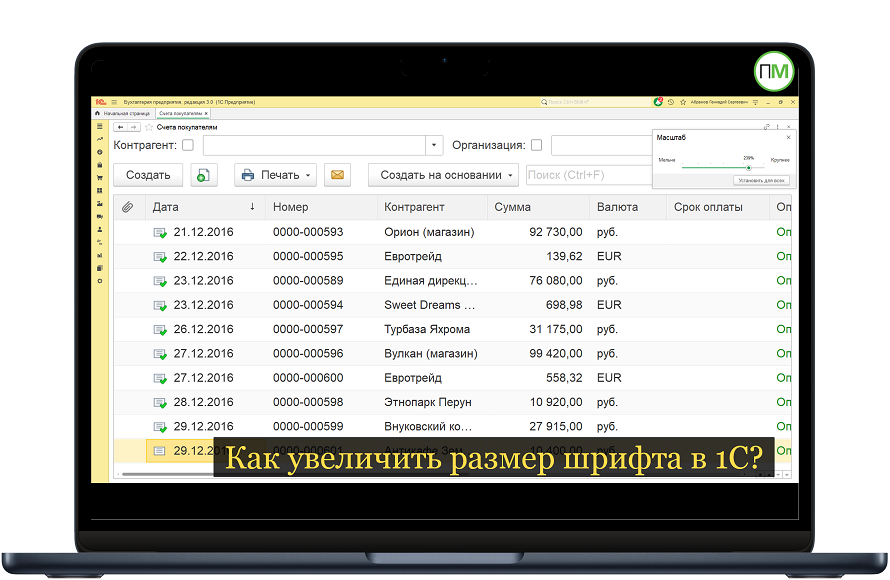This screenshot has height=580, width=890.
Task: Open the lock-shaped section in sidebar
Action: pos(100,165)
